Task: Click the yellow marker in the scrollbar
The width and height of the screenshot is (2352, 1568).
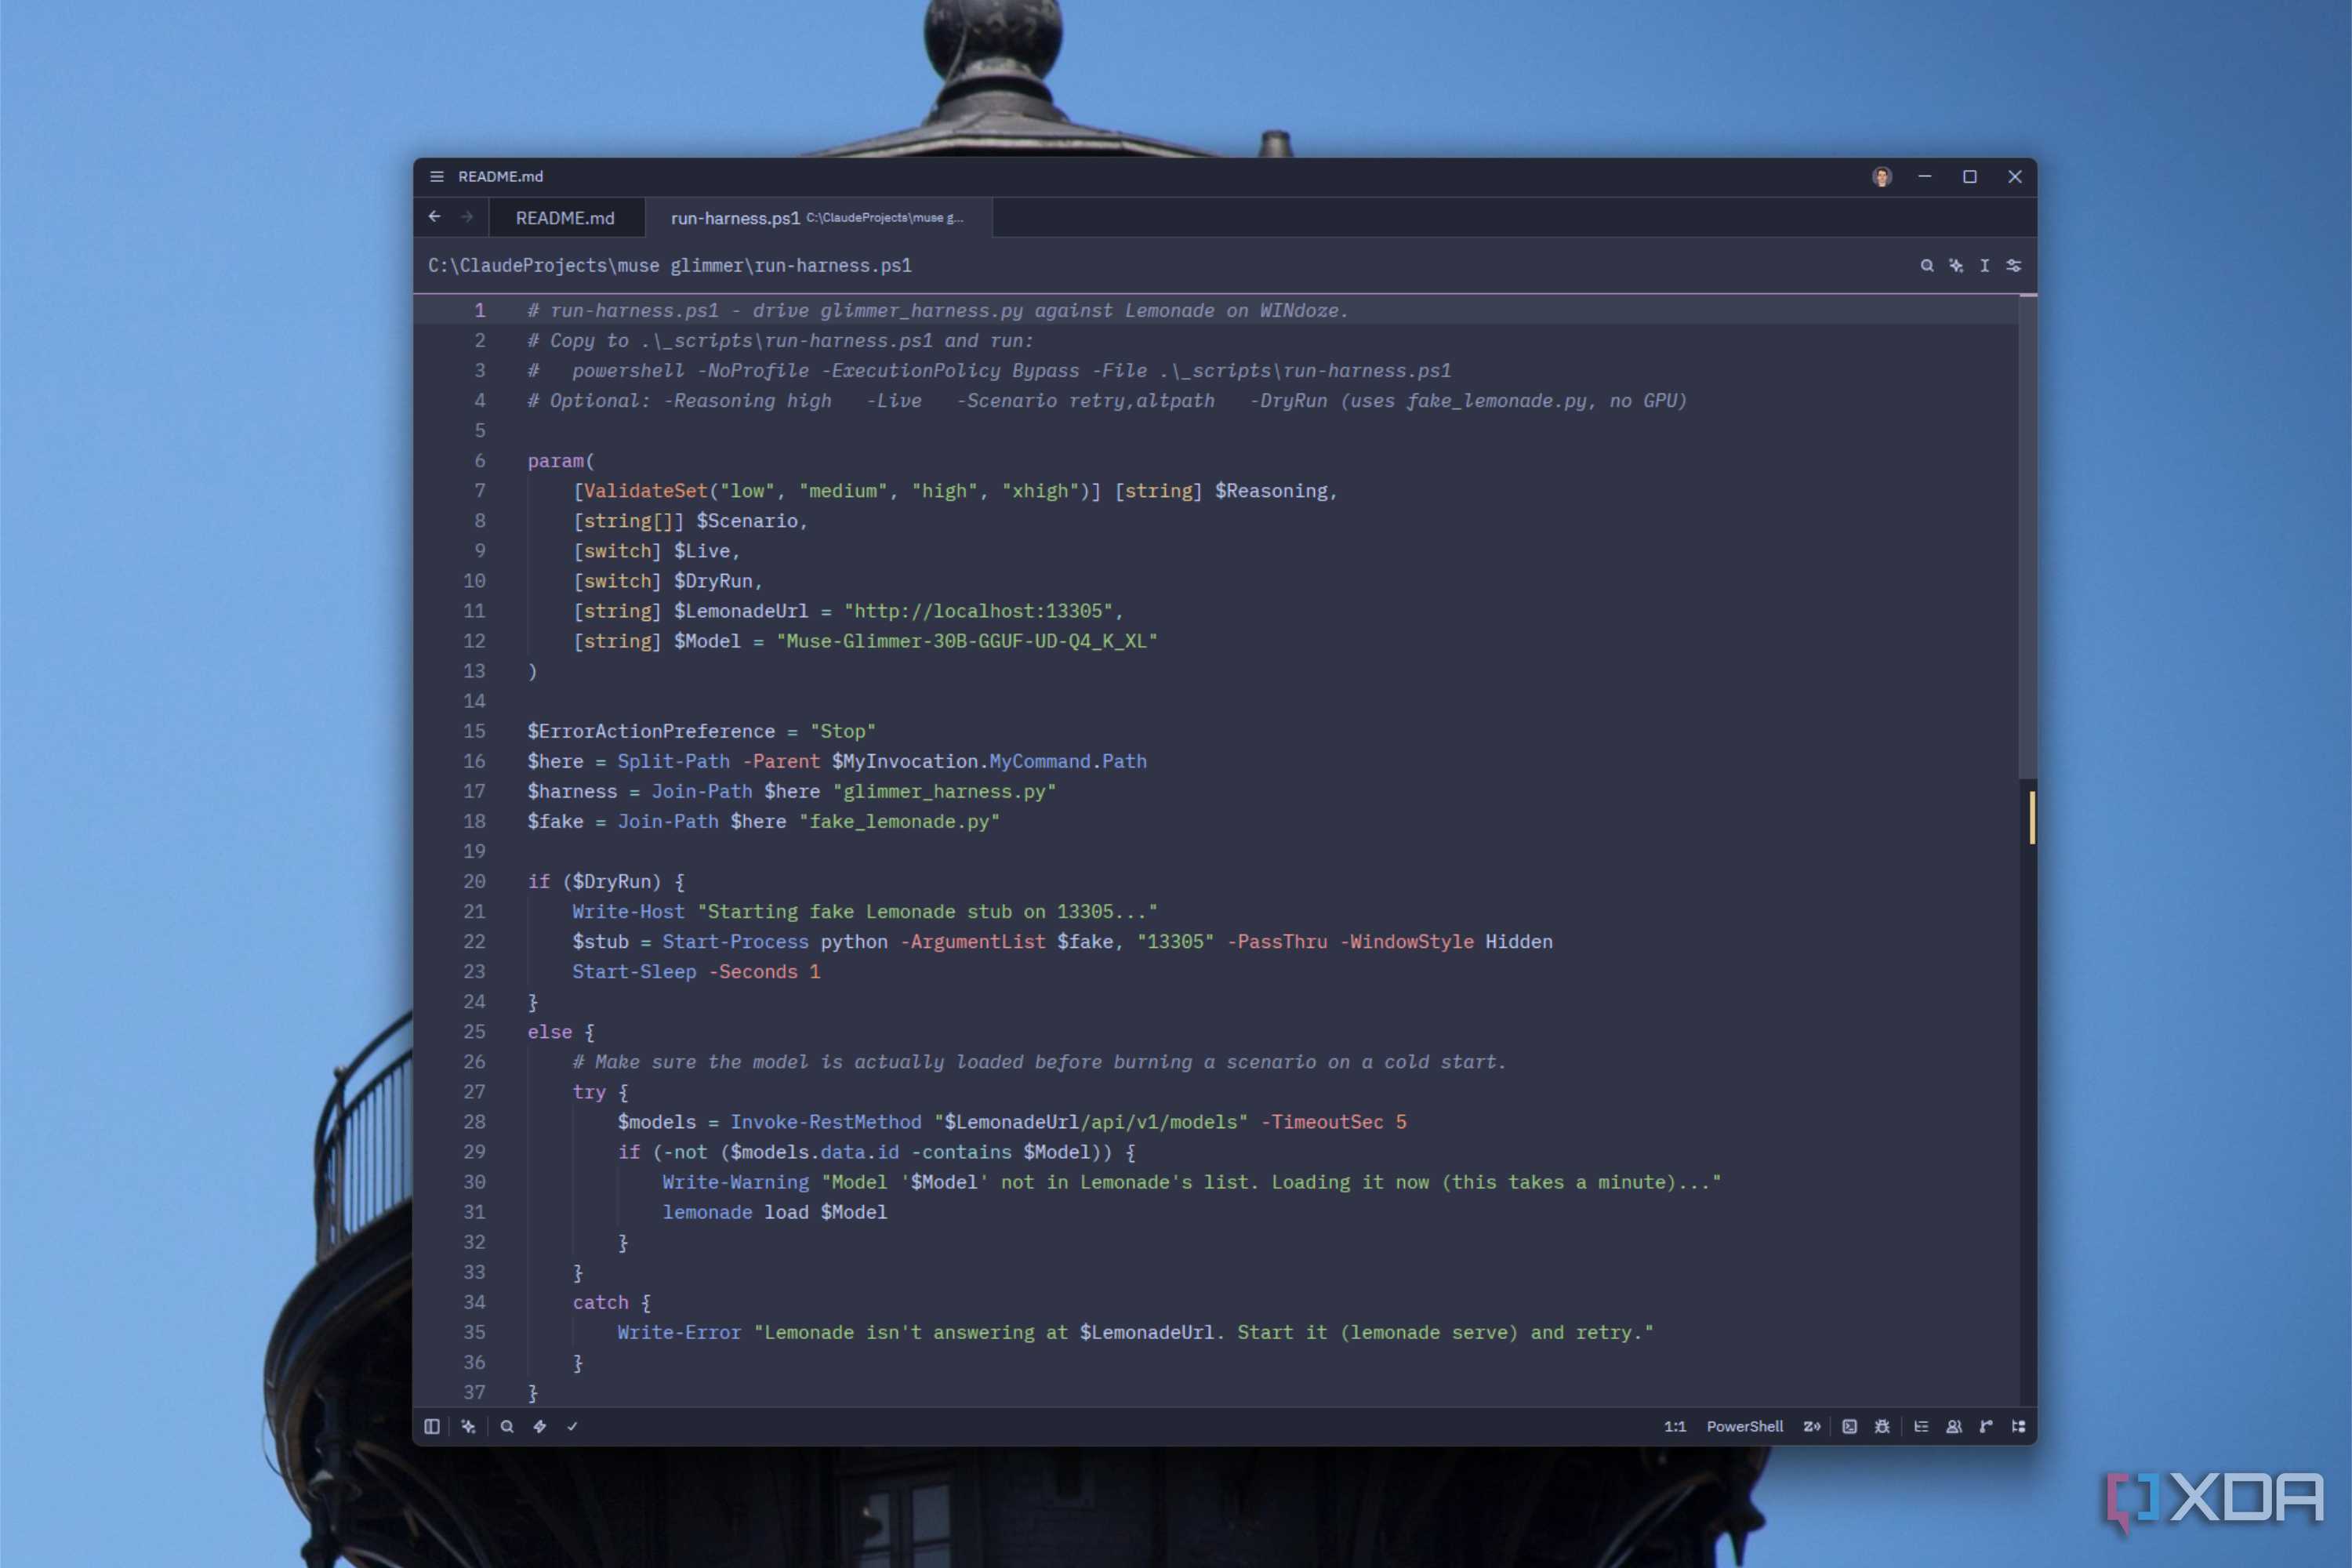Action: click(x=2032, y=817)
